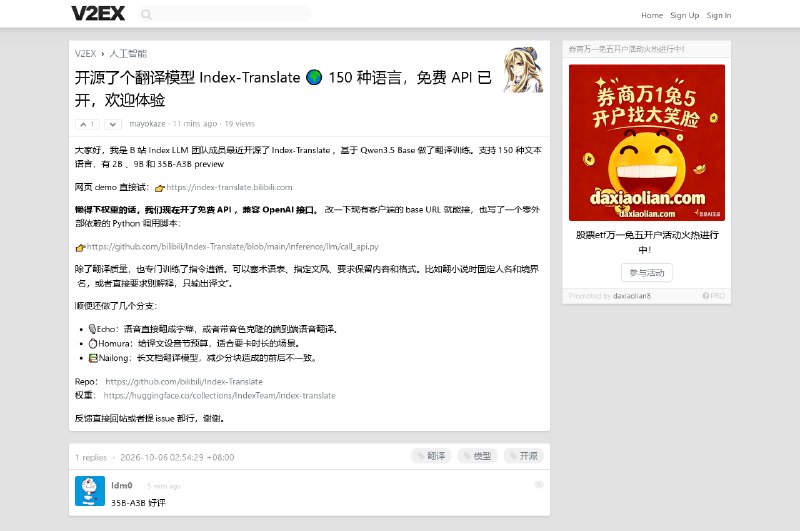
Task: Click the stopwatch emoji beside Homura
Action: [x=93, y=343]
